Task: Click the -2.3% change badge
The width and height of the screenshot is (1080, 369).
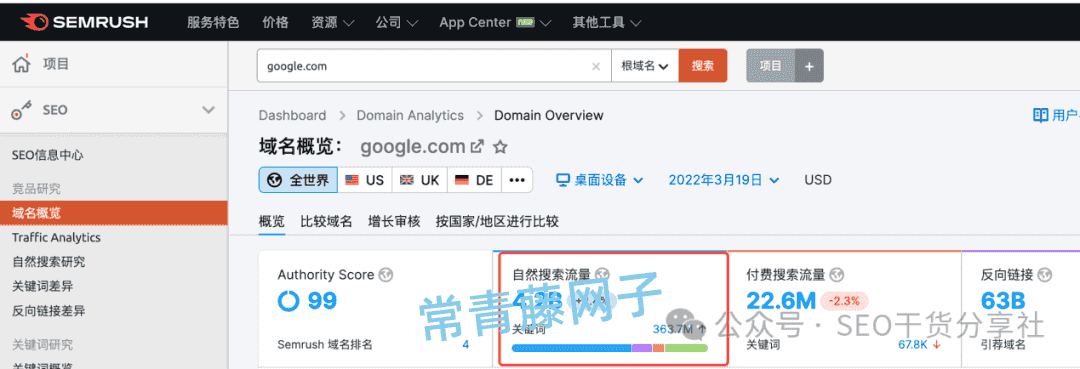Action: coord(844,301)
